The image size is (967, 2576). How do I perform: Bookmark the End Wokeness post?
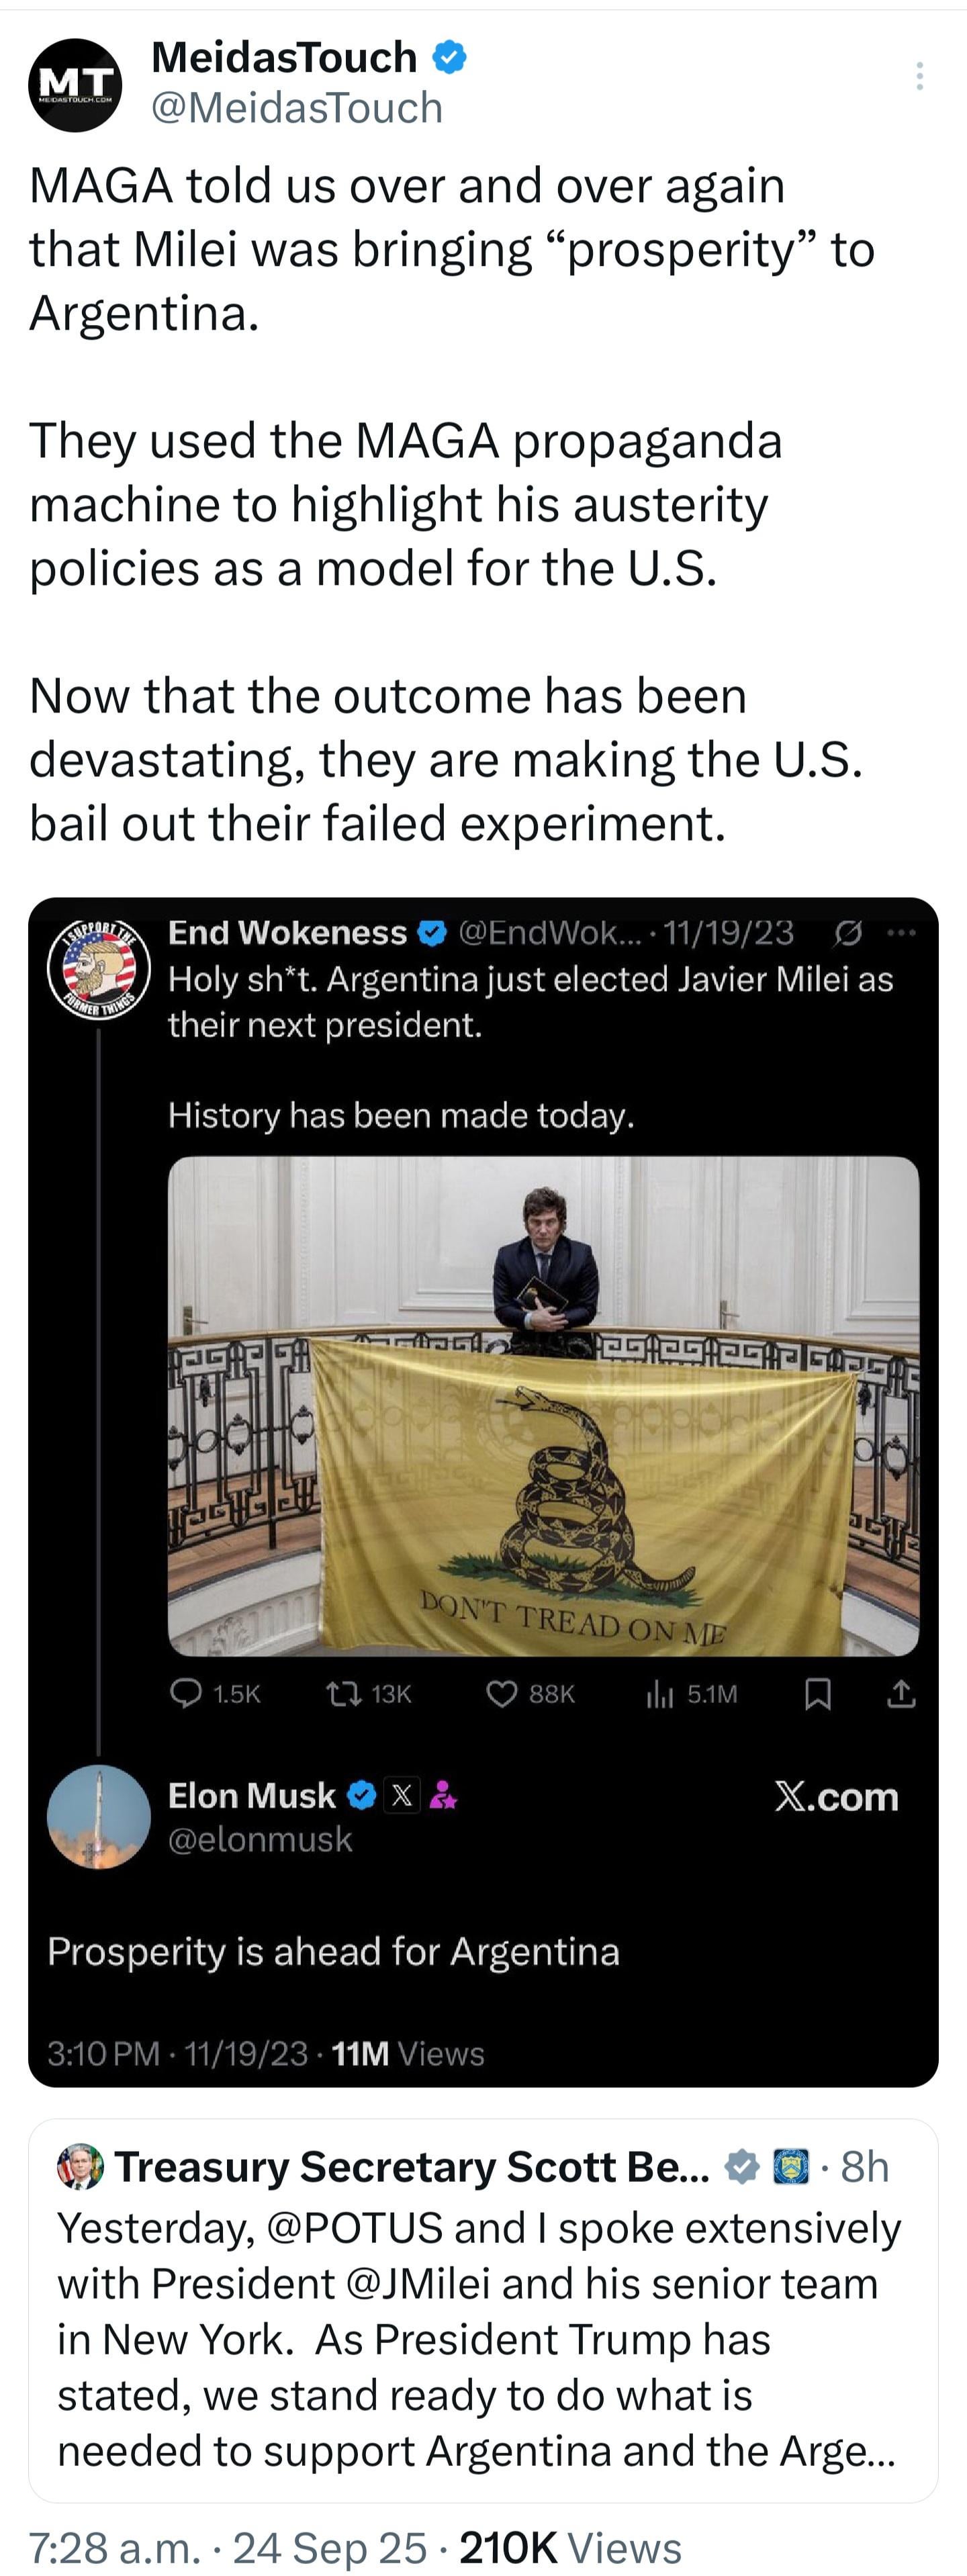pyautogui.click(x=818, y=1693)
